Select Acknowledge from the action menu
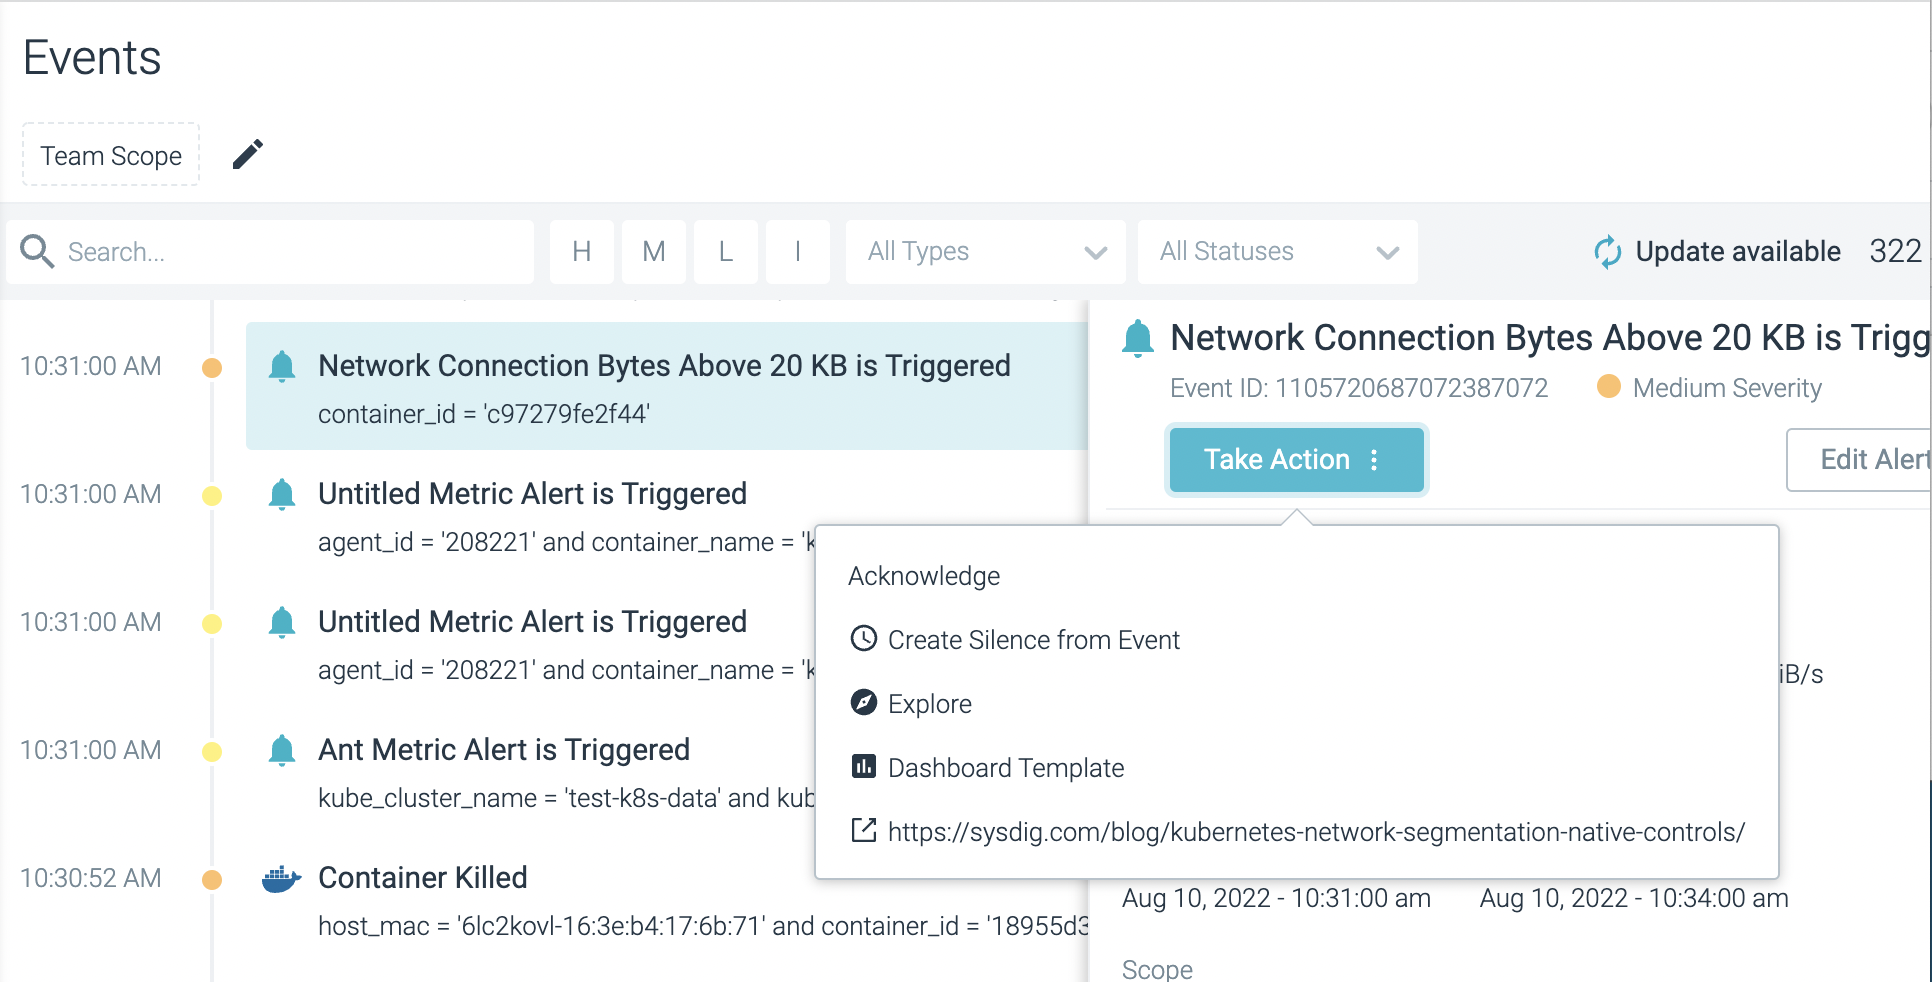 click(924, 576)
